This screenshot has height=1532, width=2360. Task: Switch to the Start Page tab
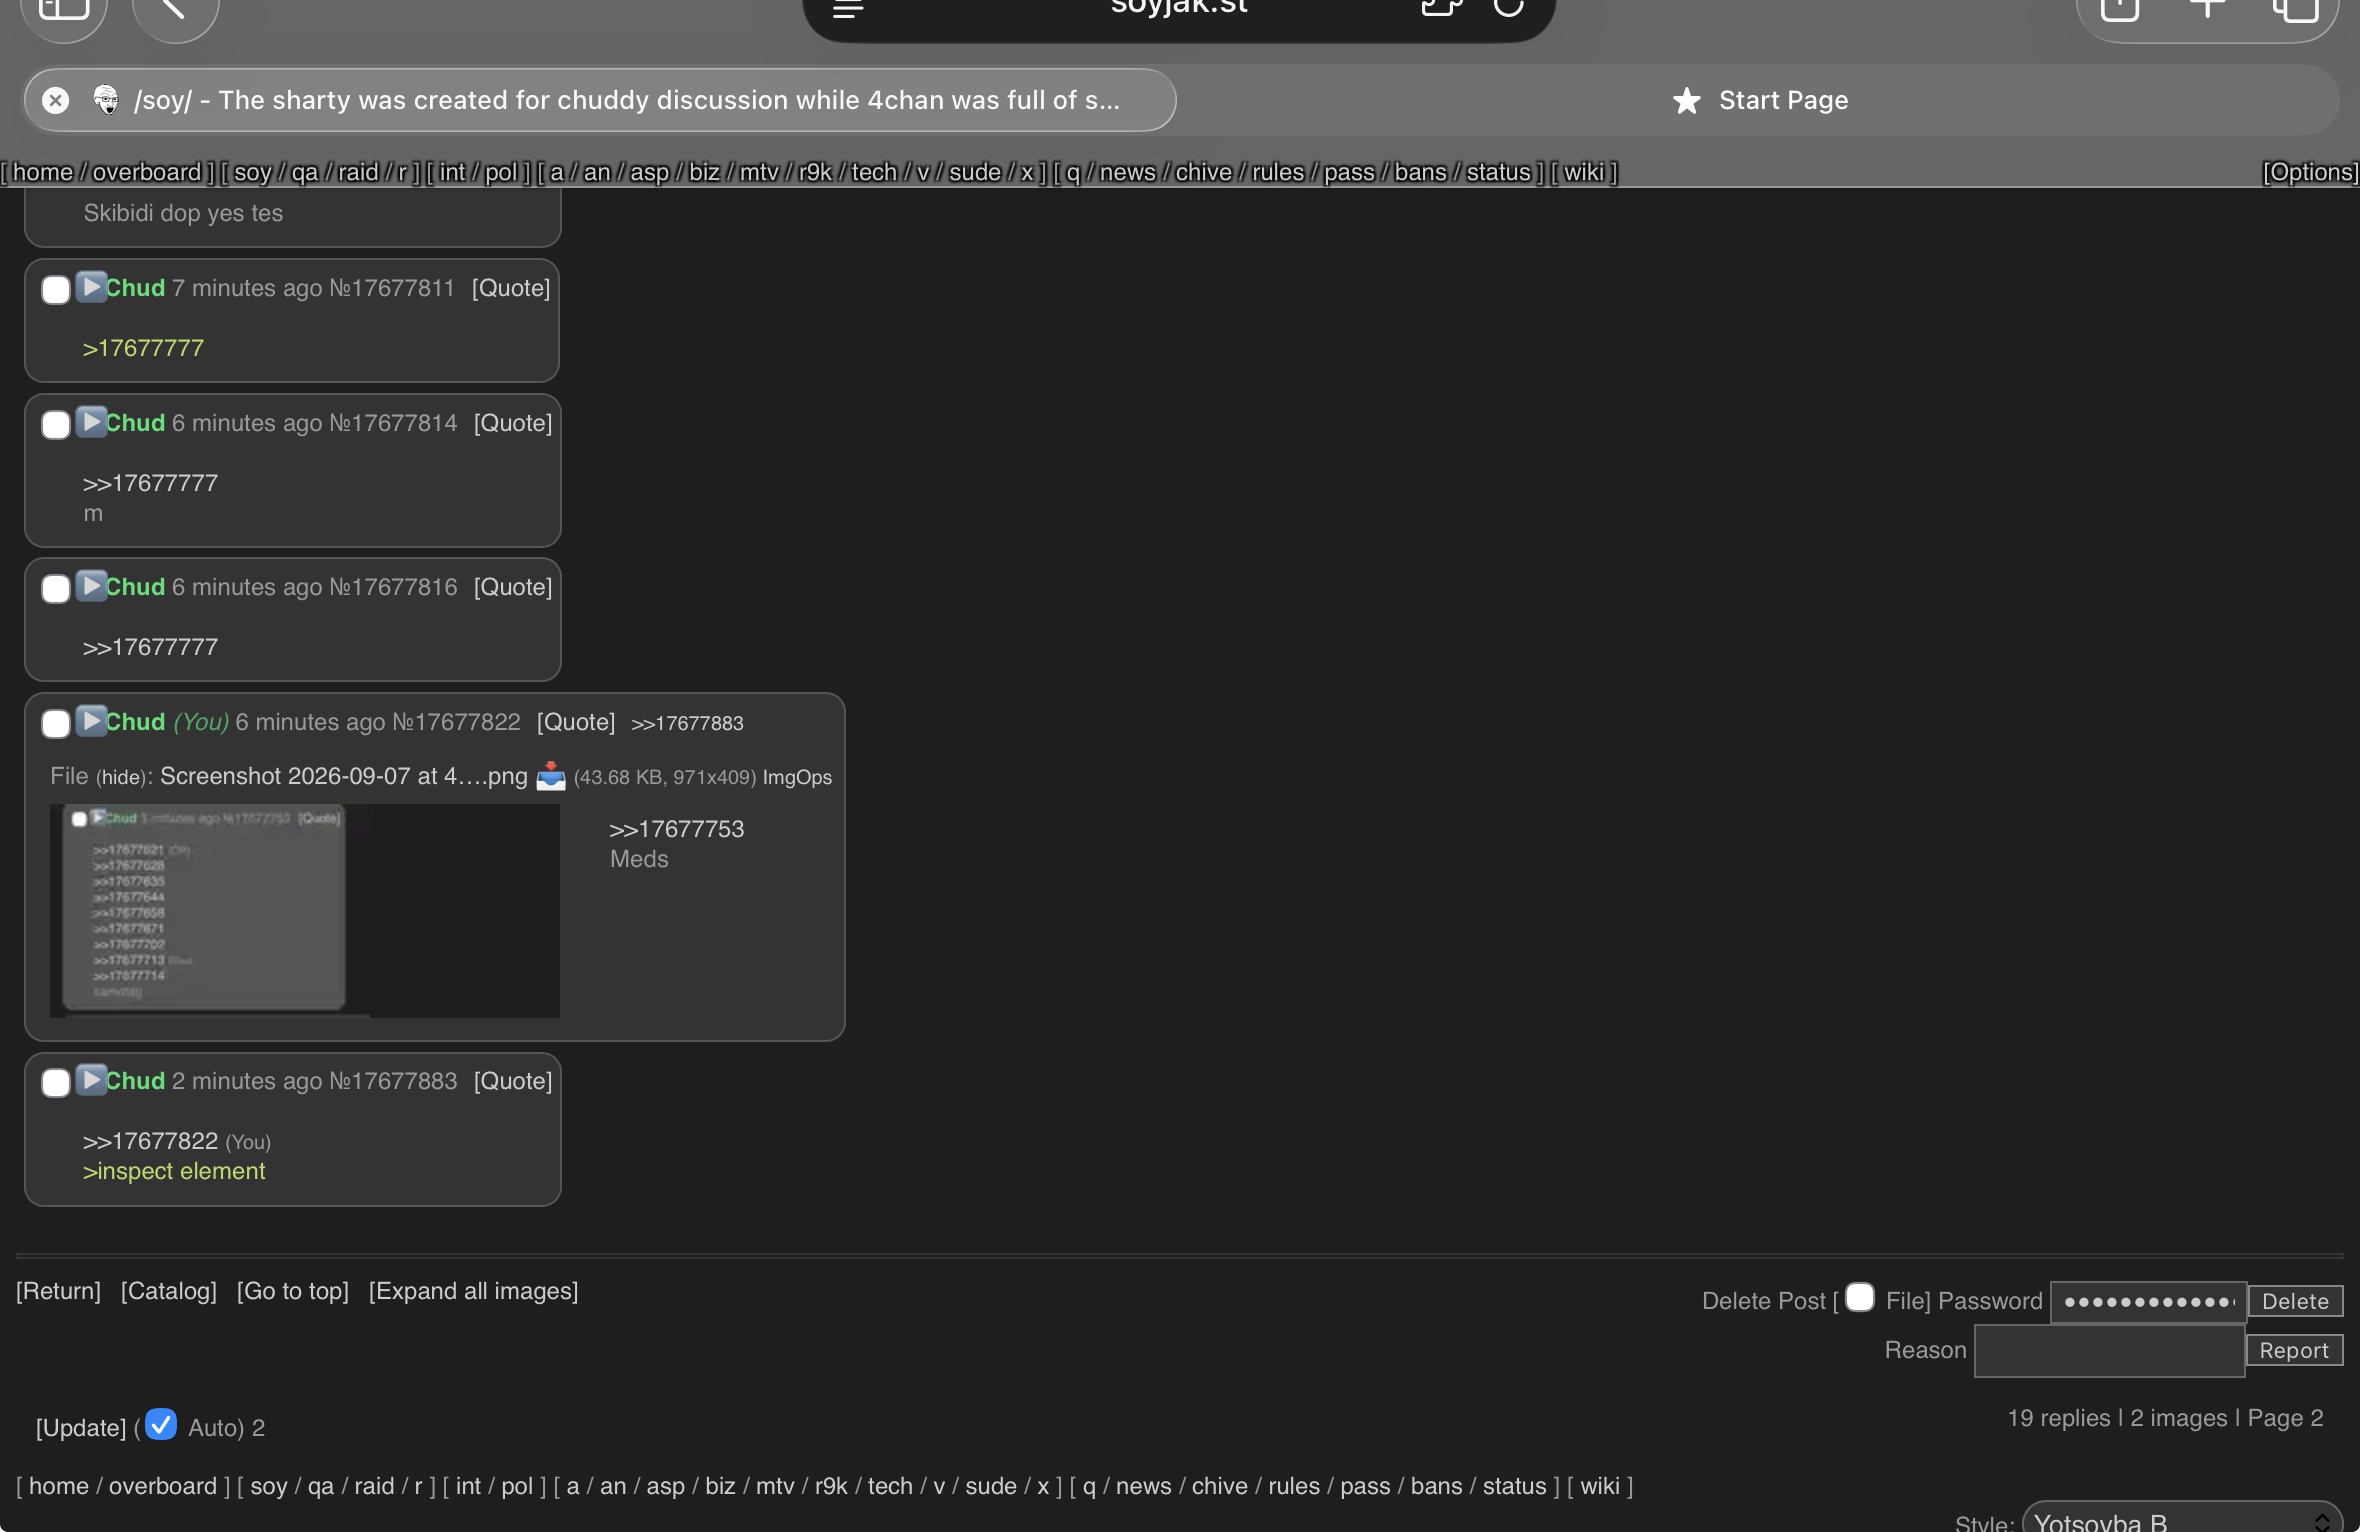pyautogui.click(x=1760, y=100)
